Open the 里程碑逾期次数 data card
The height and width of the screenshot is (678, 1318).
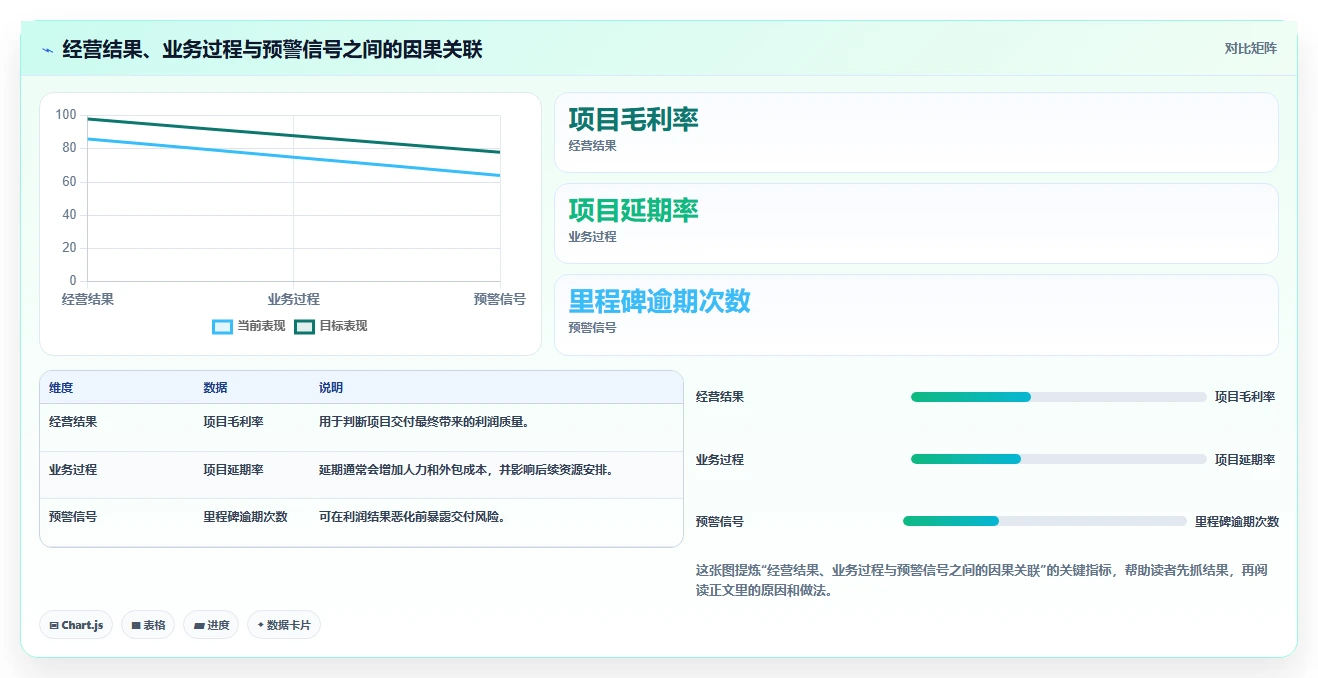[x=916, y=314]
